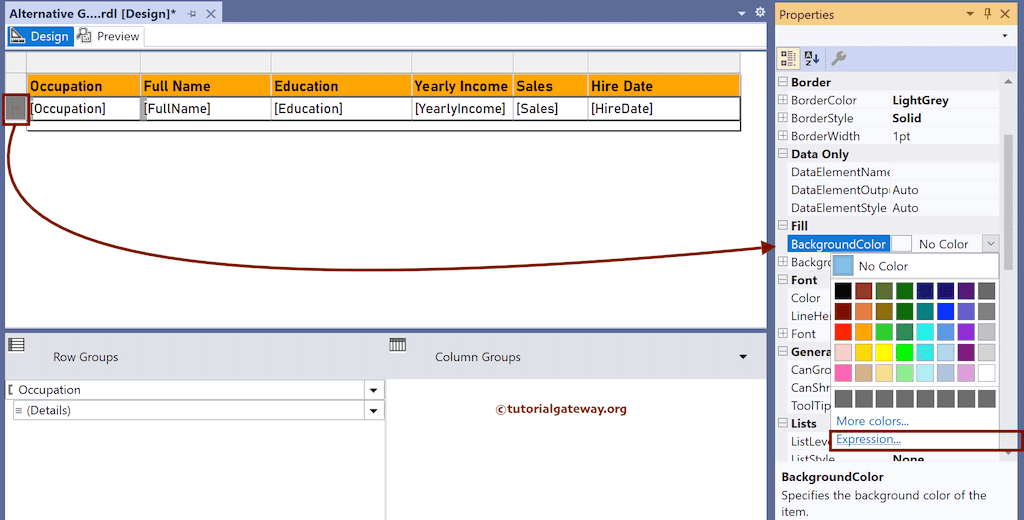Select the Full Name header cell
1024x520 pixels.
pos(206,86)
